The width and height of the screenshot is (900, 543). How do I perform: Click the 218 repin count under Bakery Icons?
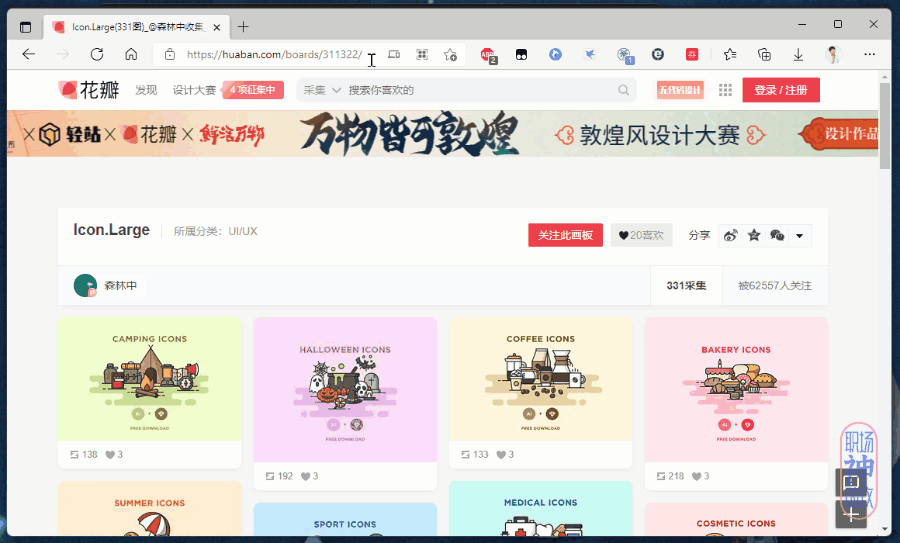tap(670, 476)
